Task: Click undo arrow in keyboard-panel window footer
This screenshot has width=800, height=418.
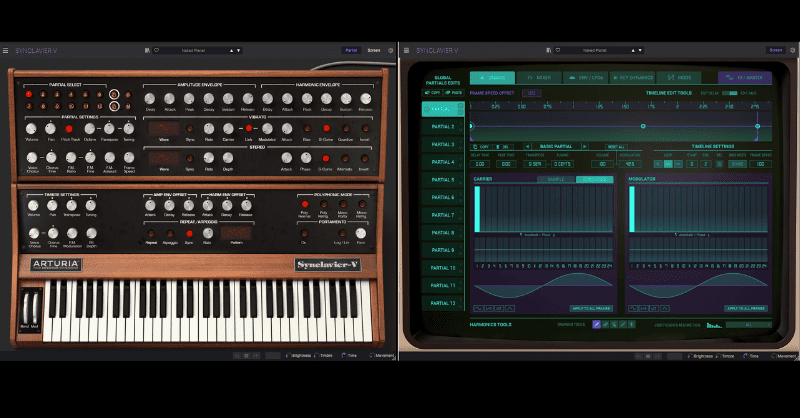Action: 237,356
